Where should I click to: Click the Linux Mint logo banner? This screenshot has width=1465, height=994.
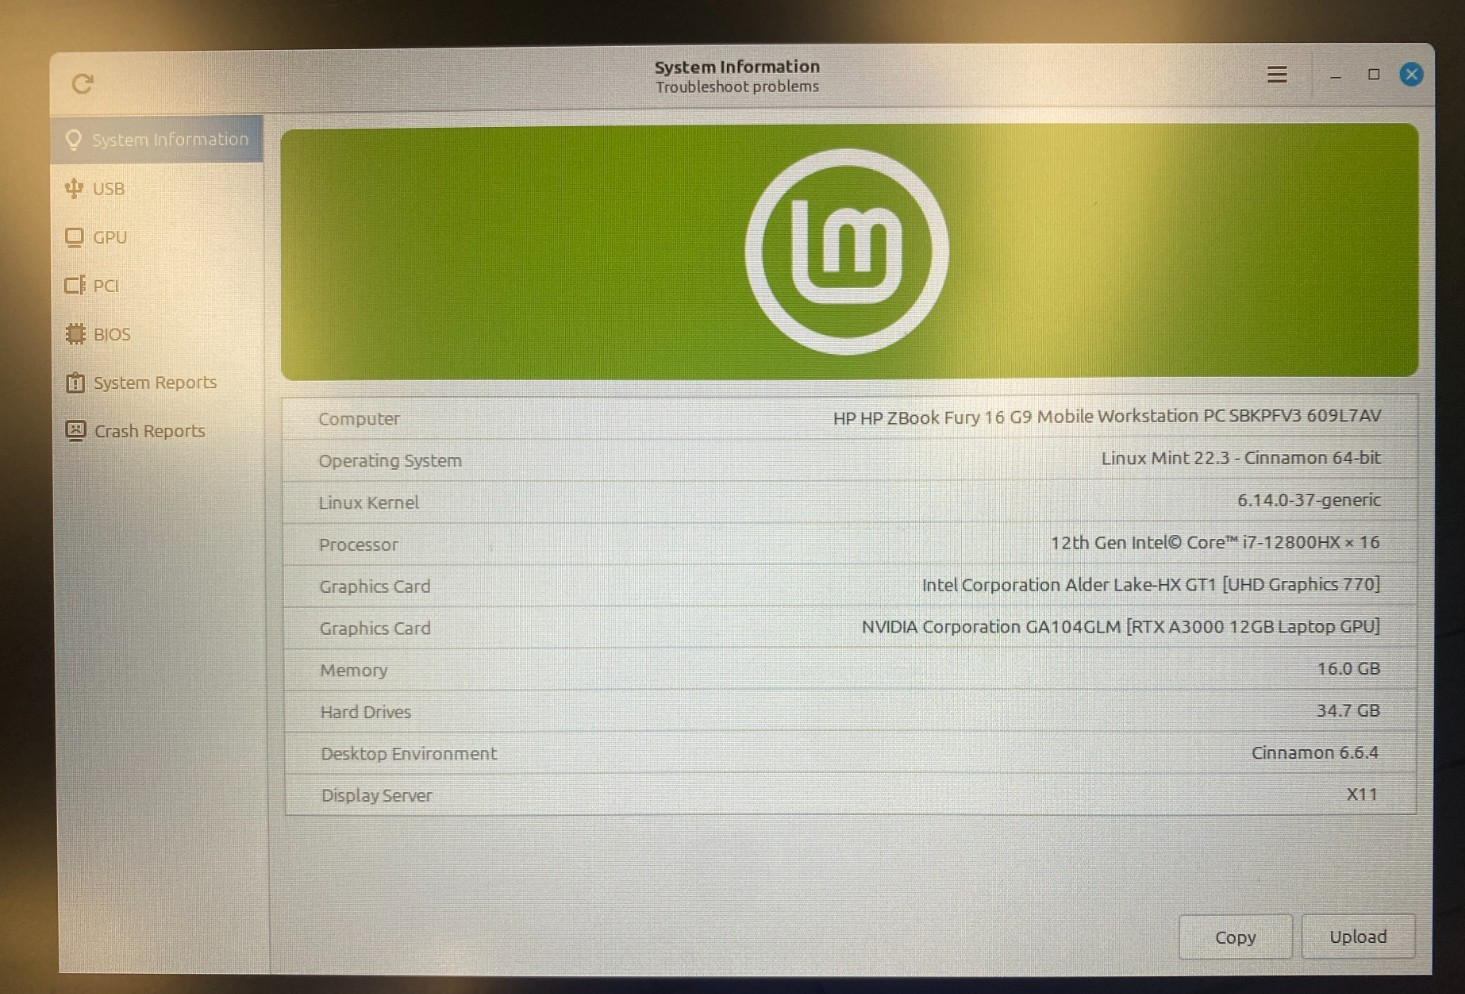click(x=849, y=251)
